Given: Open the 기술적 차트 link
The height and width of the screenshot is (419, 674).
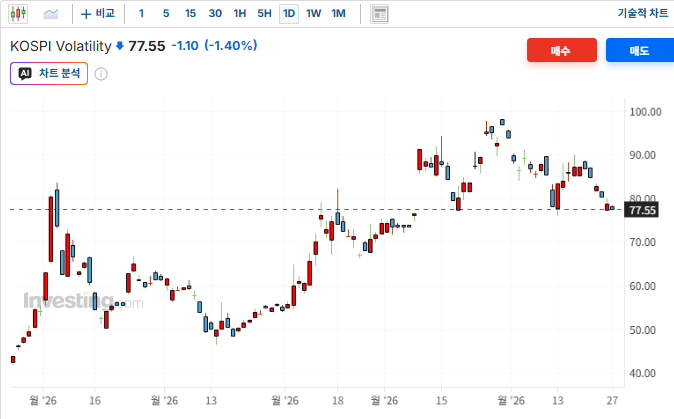Looking at the screenshot, I should (643, 13).
